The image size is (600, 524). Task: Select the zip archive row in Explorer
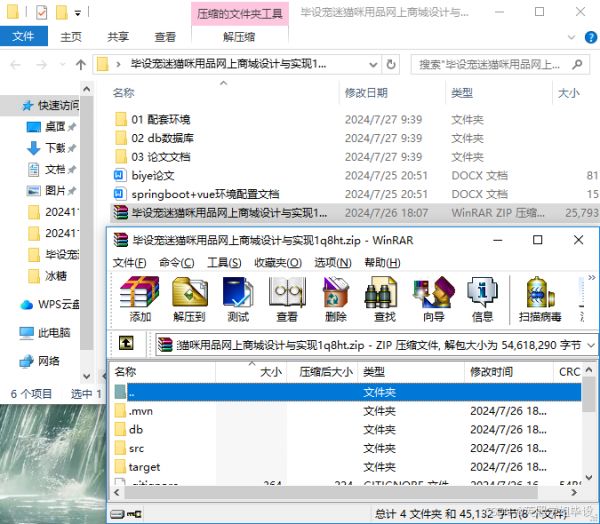pyautogui.click(x=354, y=213)
